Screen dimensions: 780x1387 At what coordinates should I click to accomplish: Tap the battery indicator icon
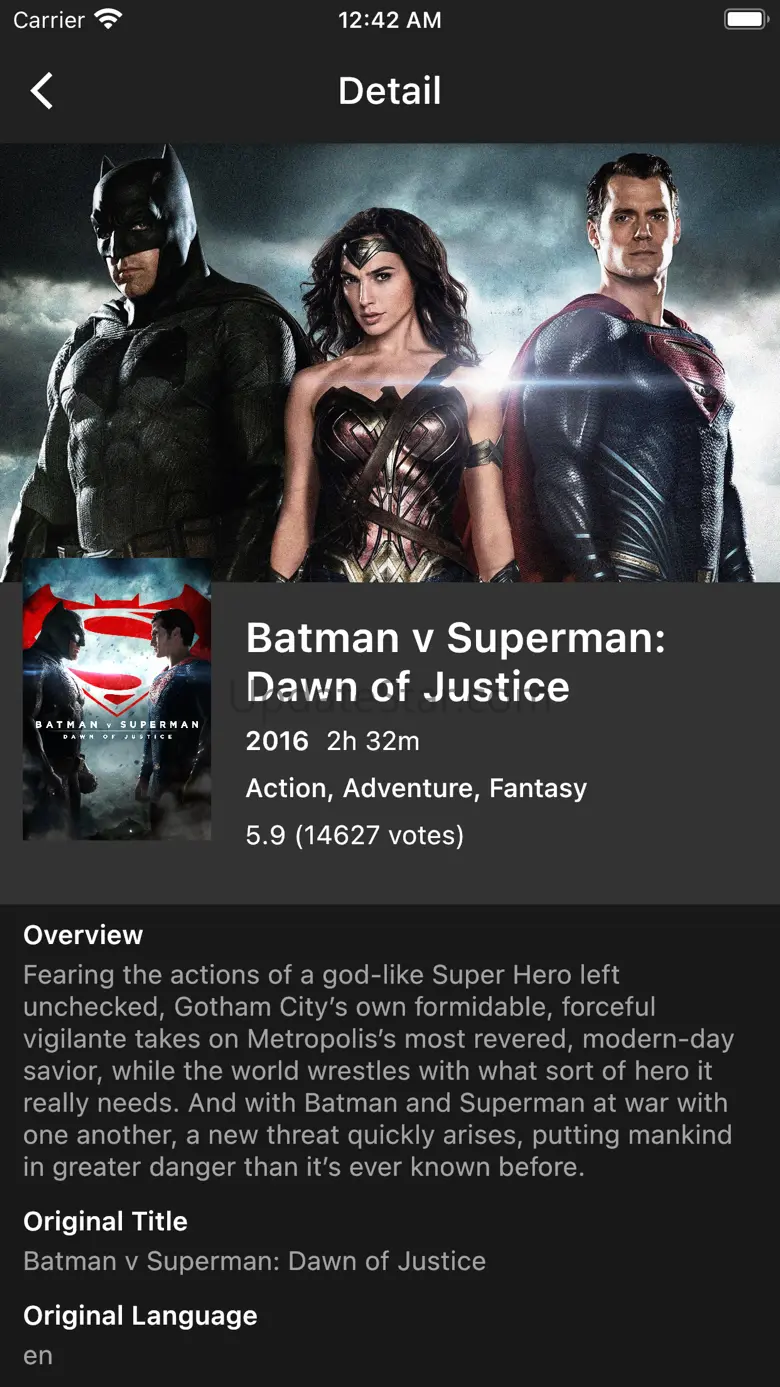(x=744, y=19)
